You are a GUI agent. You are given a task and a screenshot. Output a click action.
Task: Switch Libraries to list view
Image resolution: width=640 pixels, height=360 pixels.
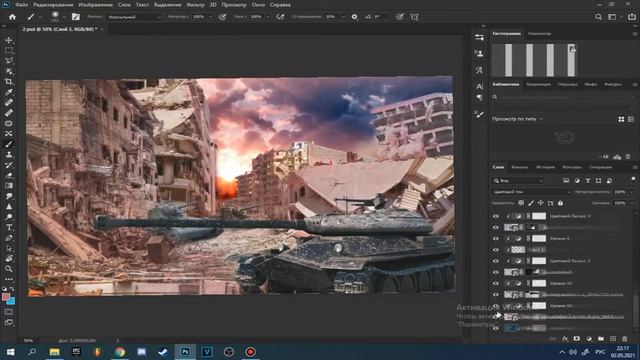(x=631, y=119)
